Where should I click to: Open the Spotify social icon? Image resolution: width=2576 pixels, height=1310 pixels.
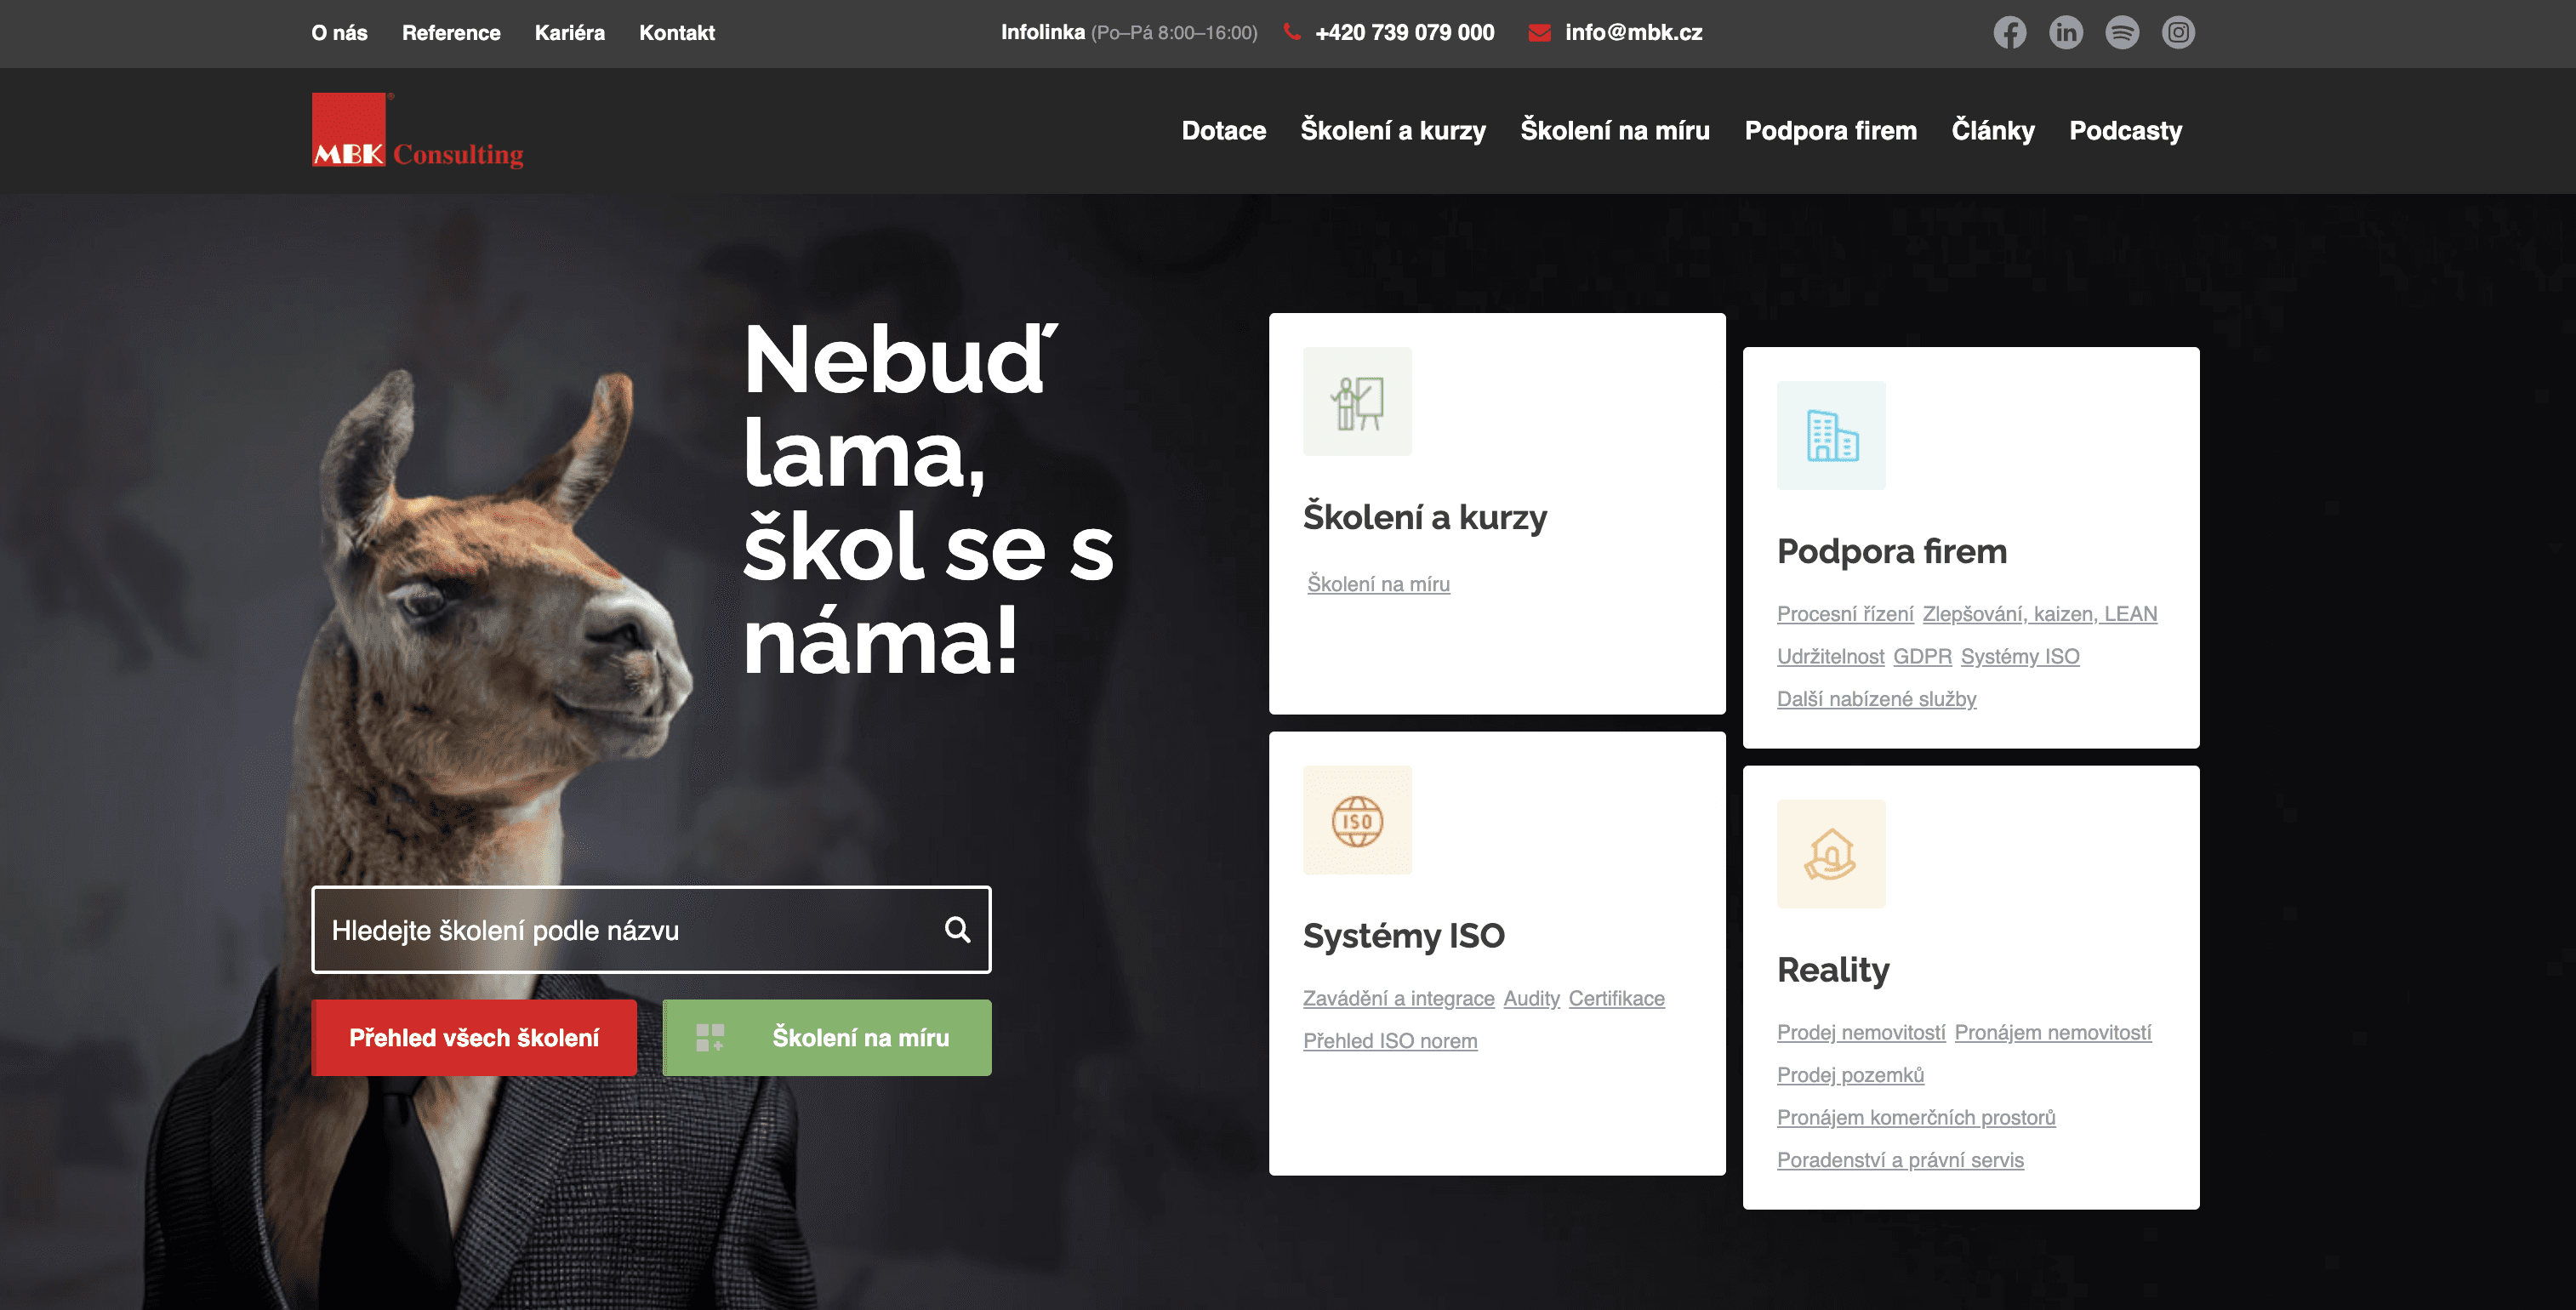tap(2121, 33)
